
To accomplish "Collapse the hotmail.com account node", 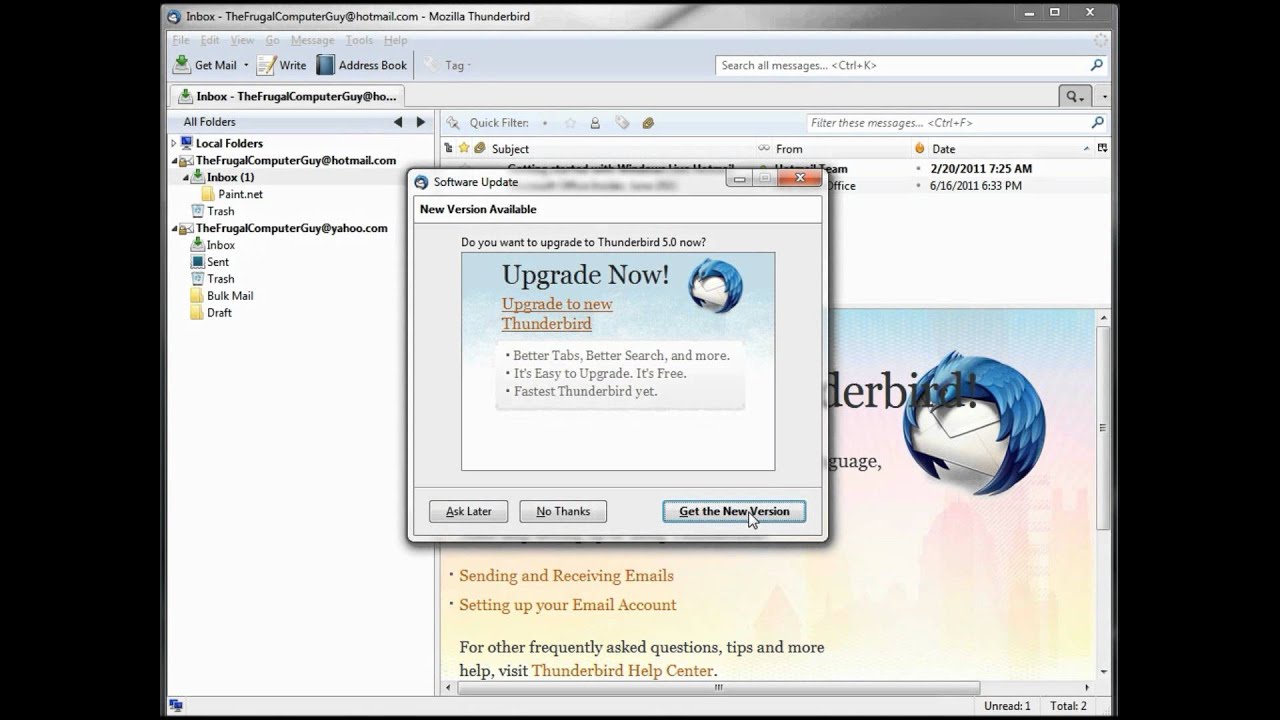I will coord(173,160).
